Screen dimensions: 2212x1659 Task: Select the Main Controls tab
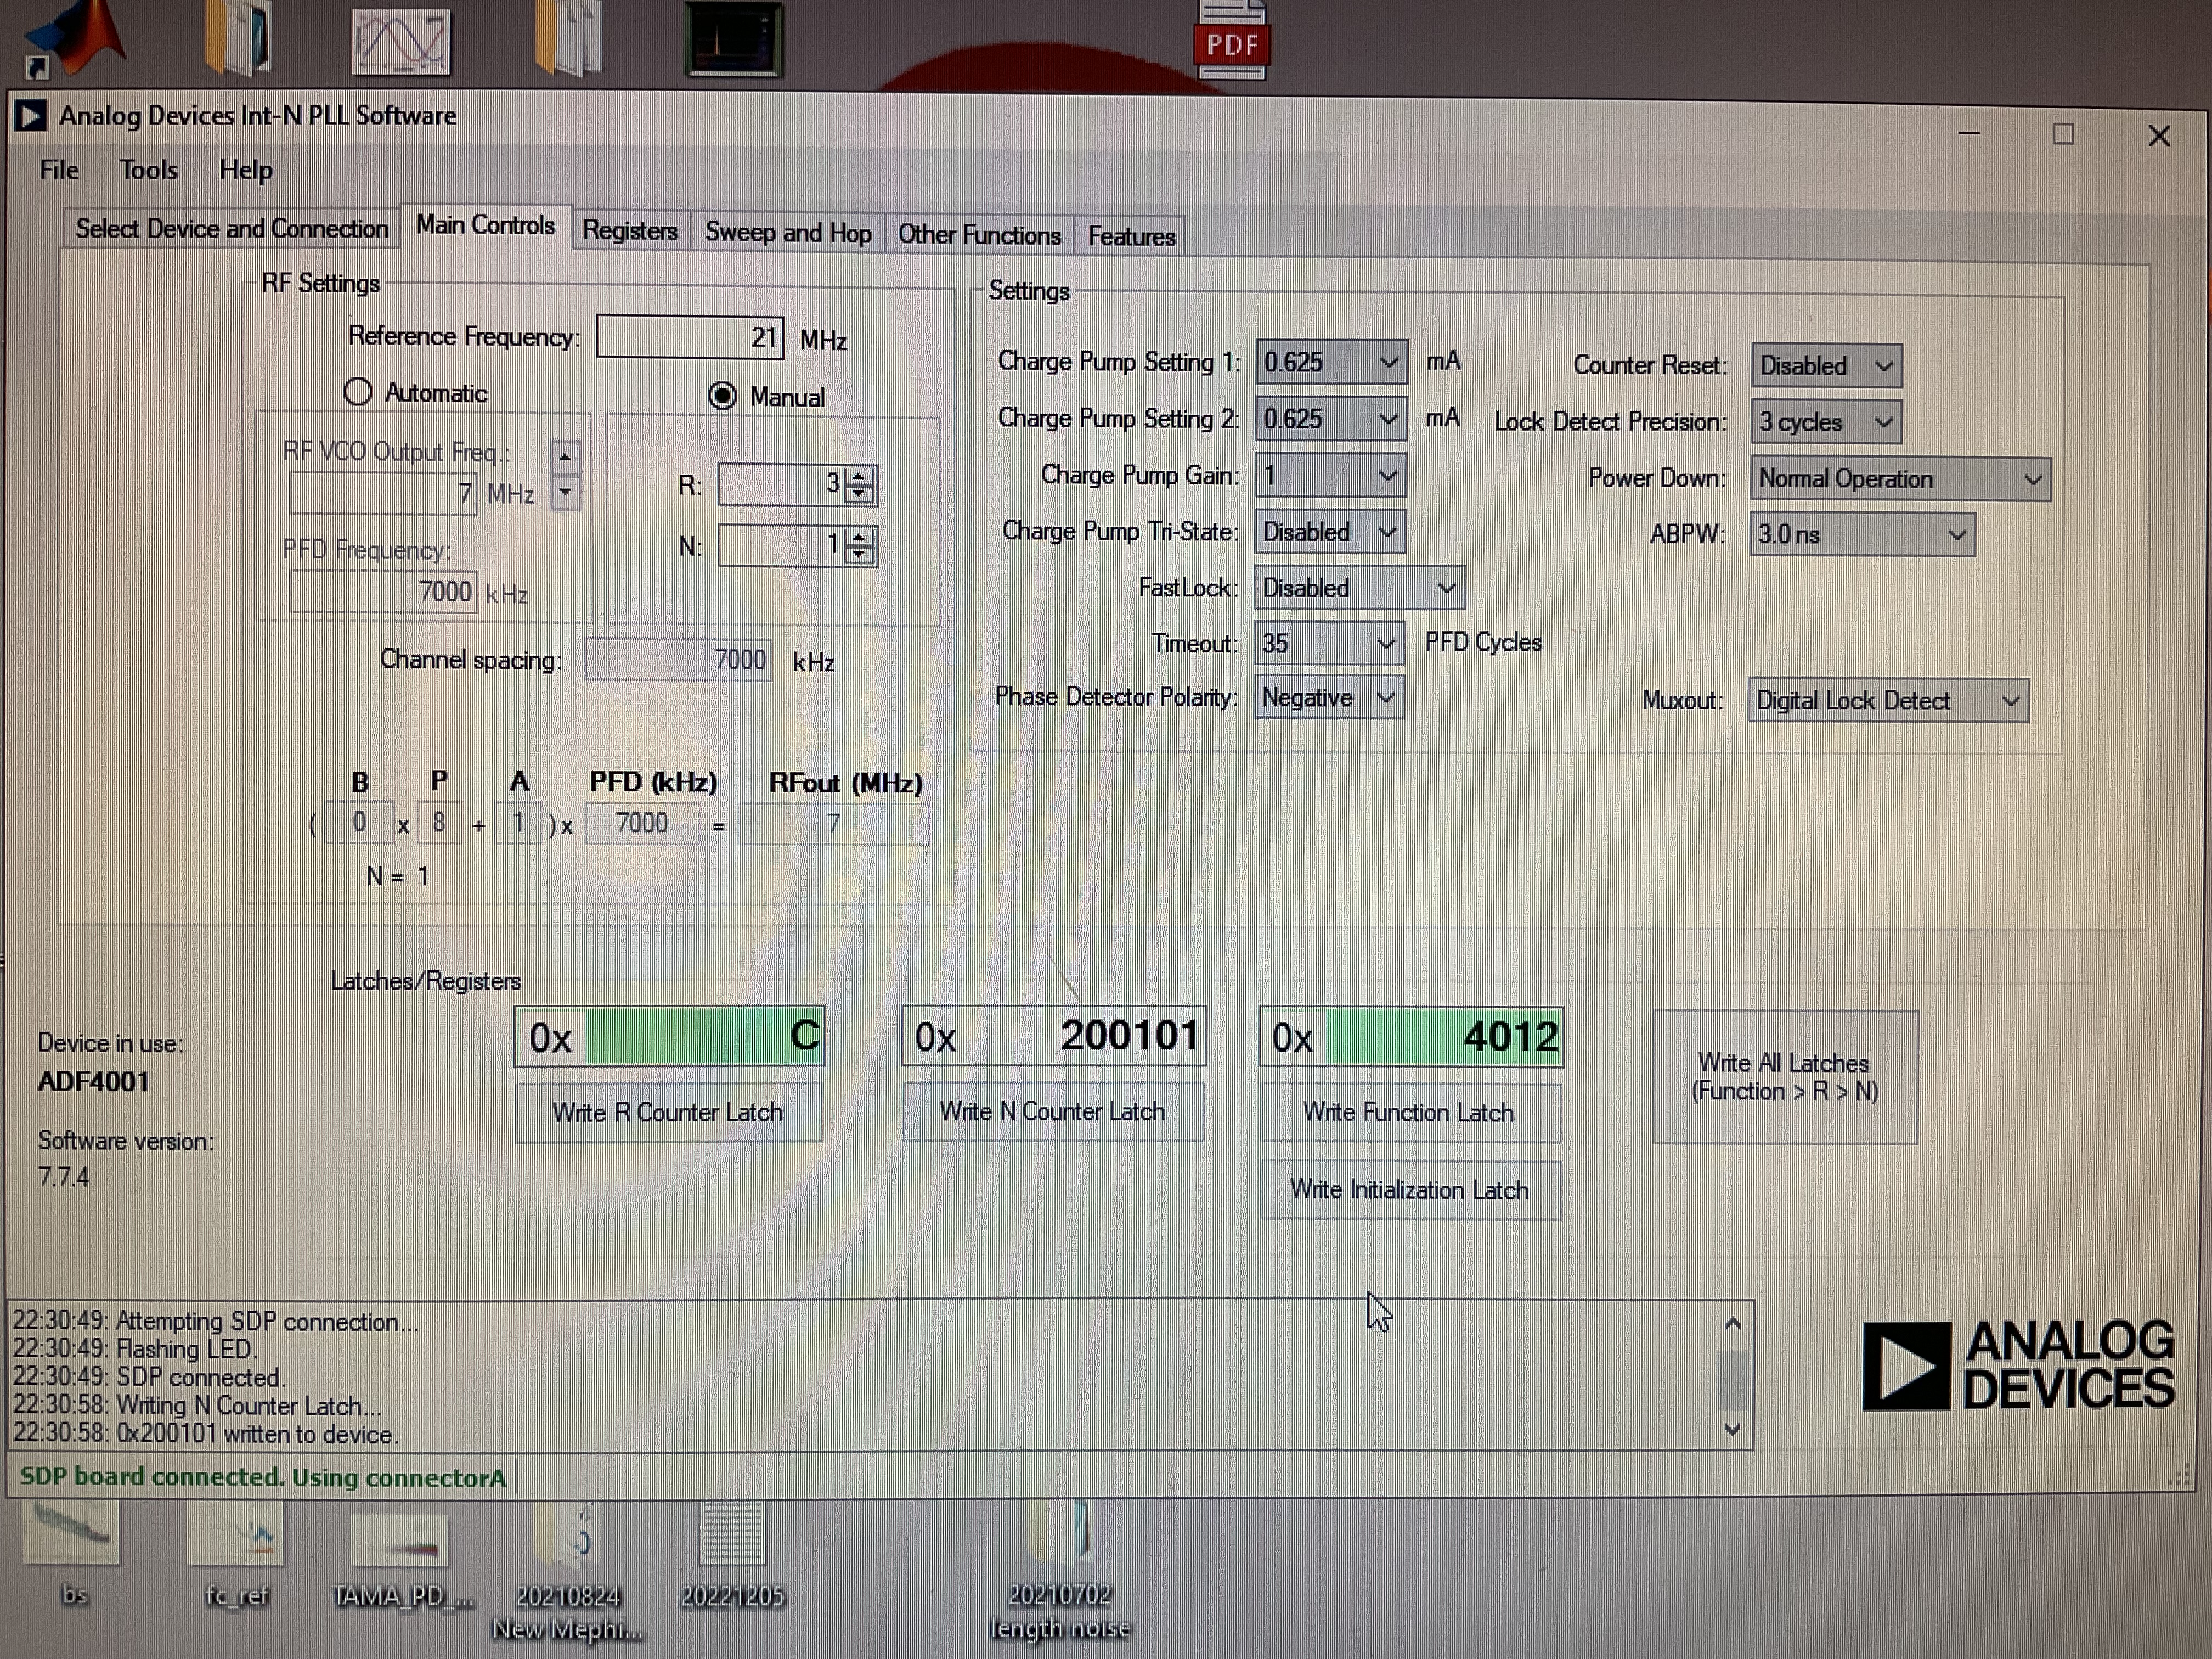click(x=485, y=226)
